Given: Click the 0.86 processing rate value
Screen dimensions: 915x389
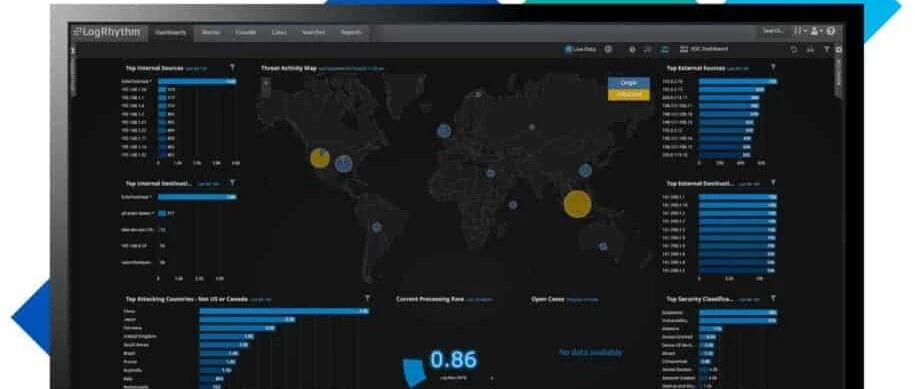Looking at the screenshot, I should click(453, 360).
